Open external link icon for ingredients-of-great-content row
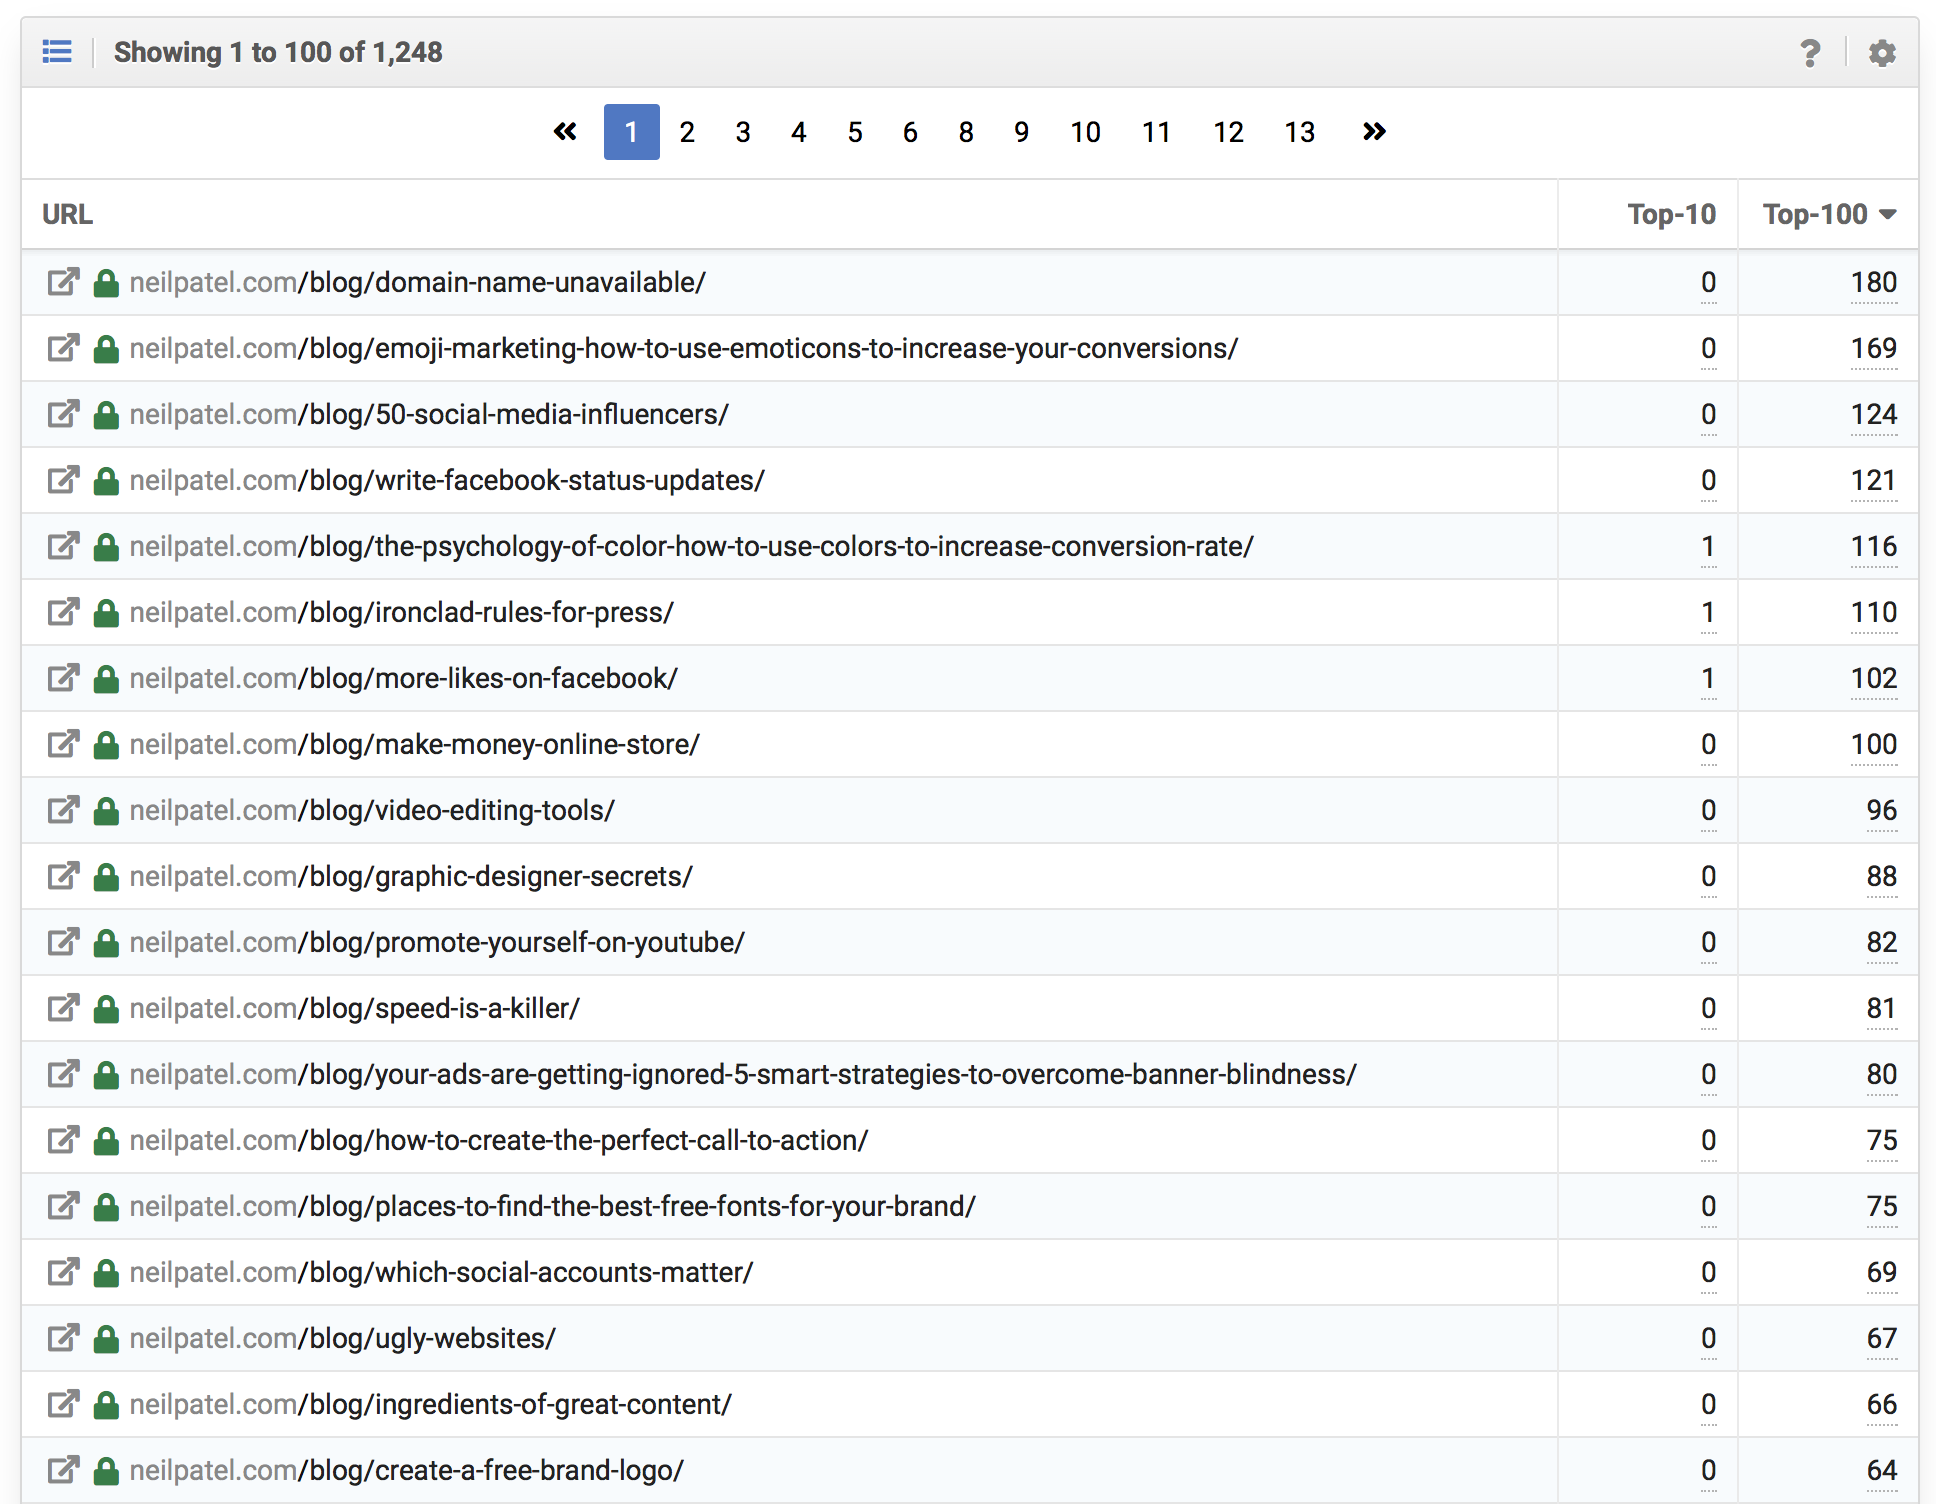This screenshot has width=1936, height=1504. pyautogui.click(x=63, y=1404)
